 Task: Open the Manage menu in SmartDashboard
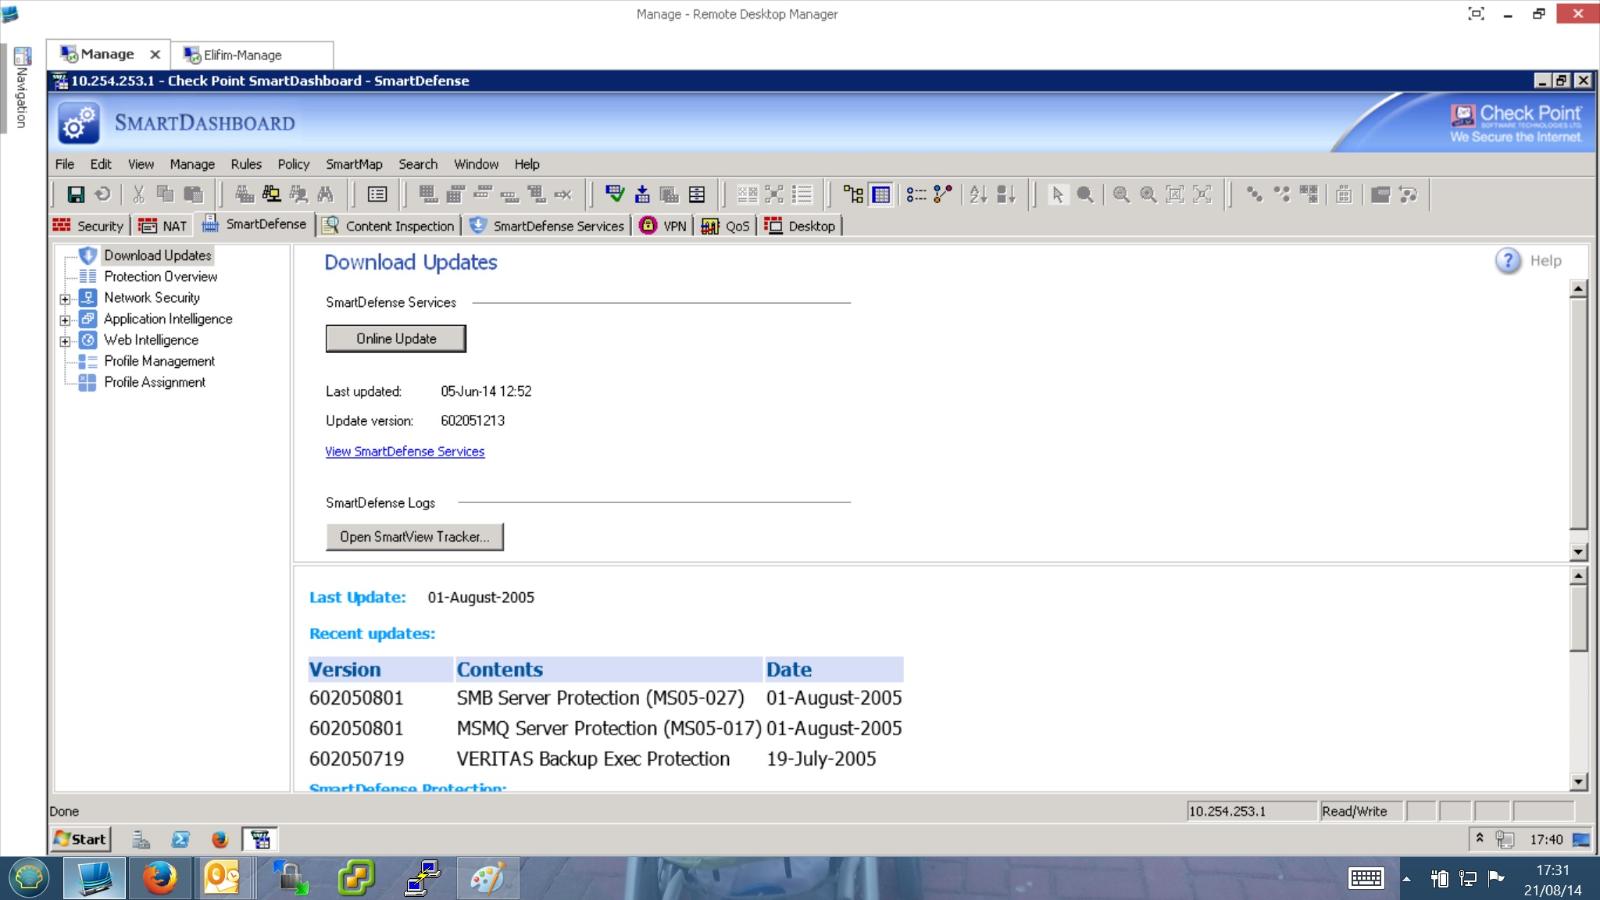click(192, 164)
